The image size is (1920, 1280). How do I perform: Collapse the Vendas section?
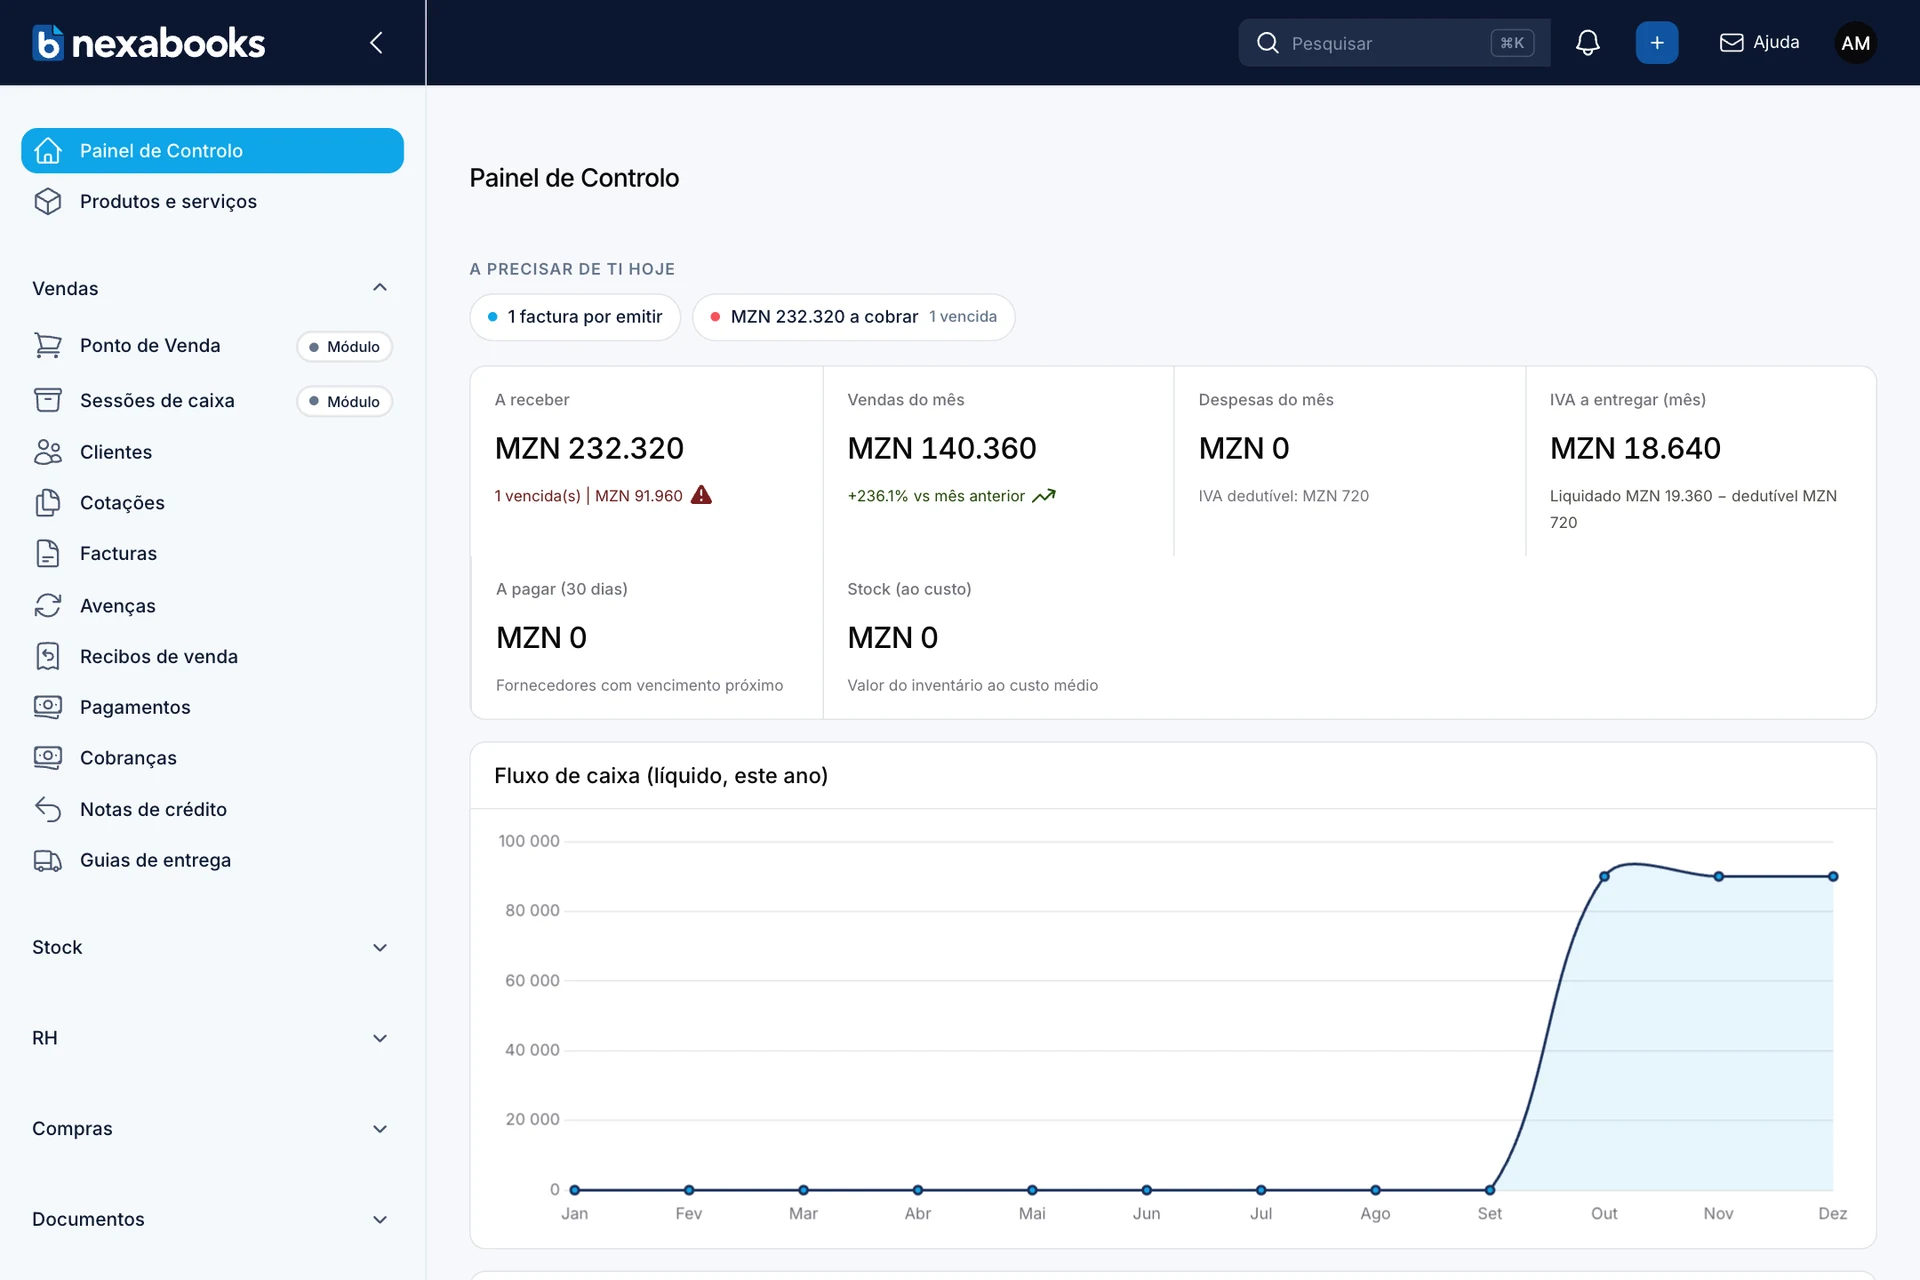point(380,288)
